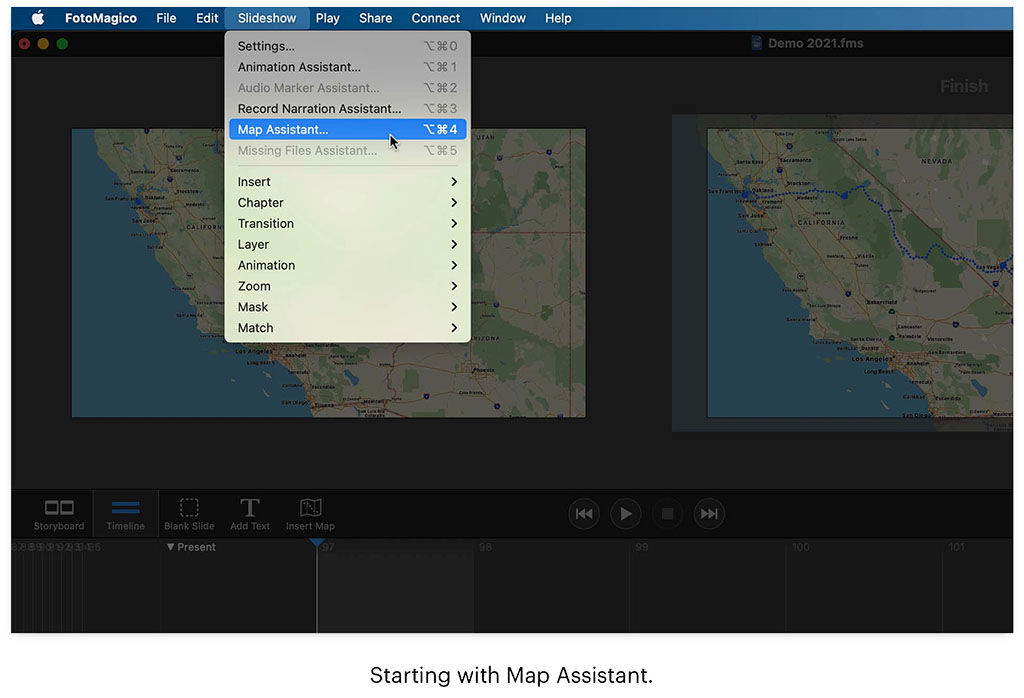Click the right Finish map preview
Viewport: 1024px width, 698px height.
(x=859, y=273)
